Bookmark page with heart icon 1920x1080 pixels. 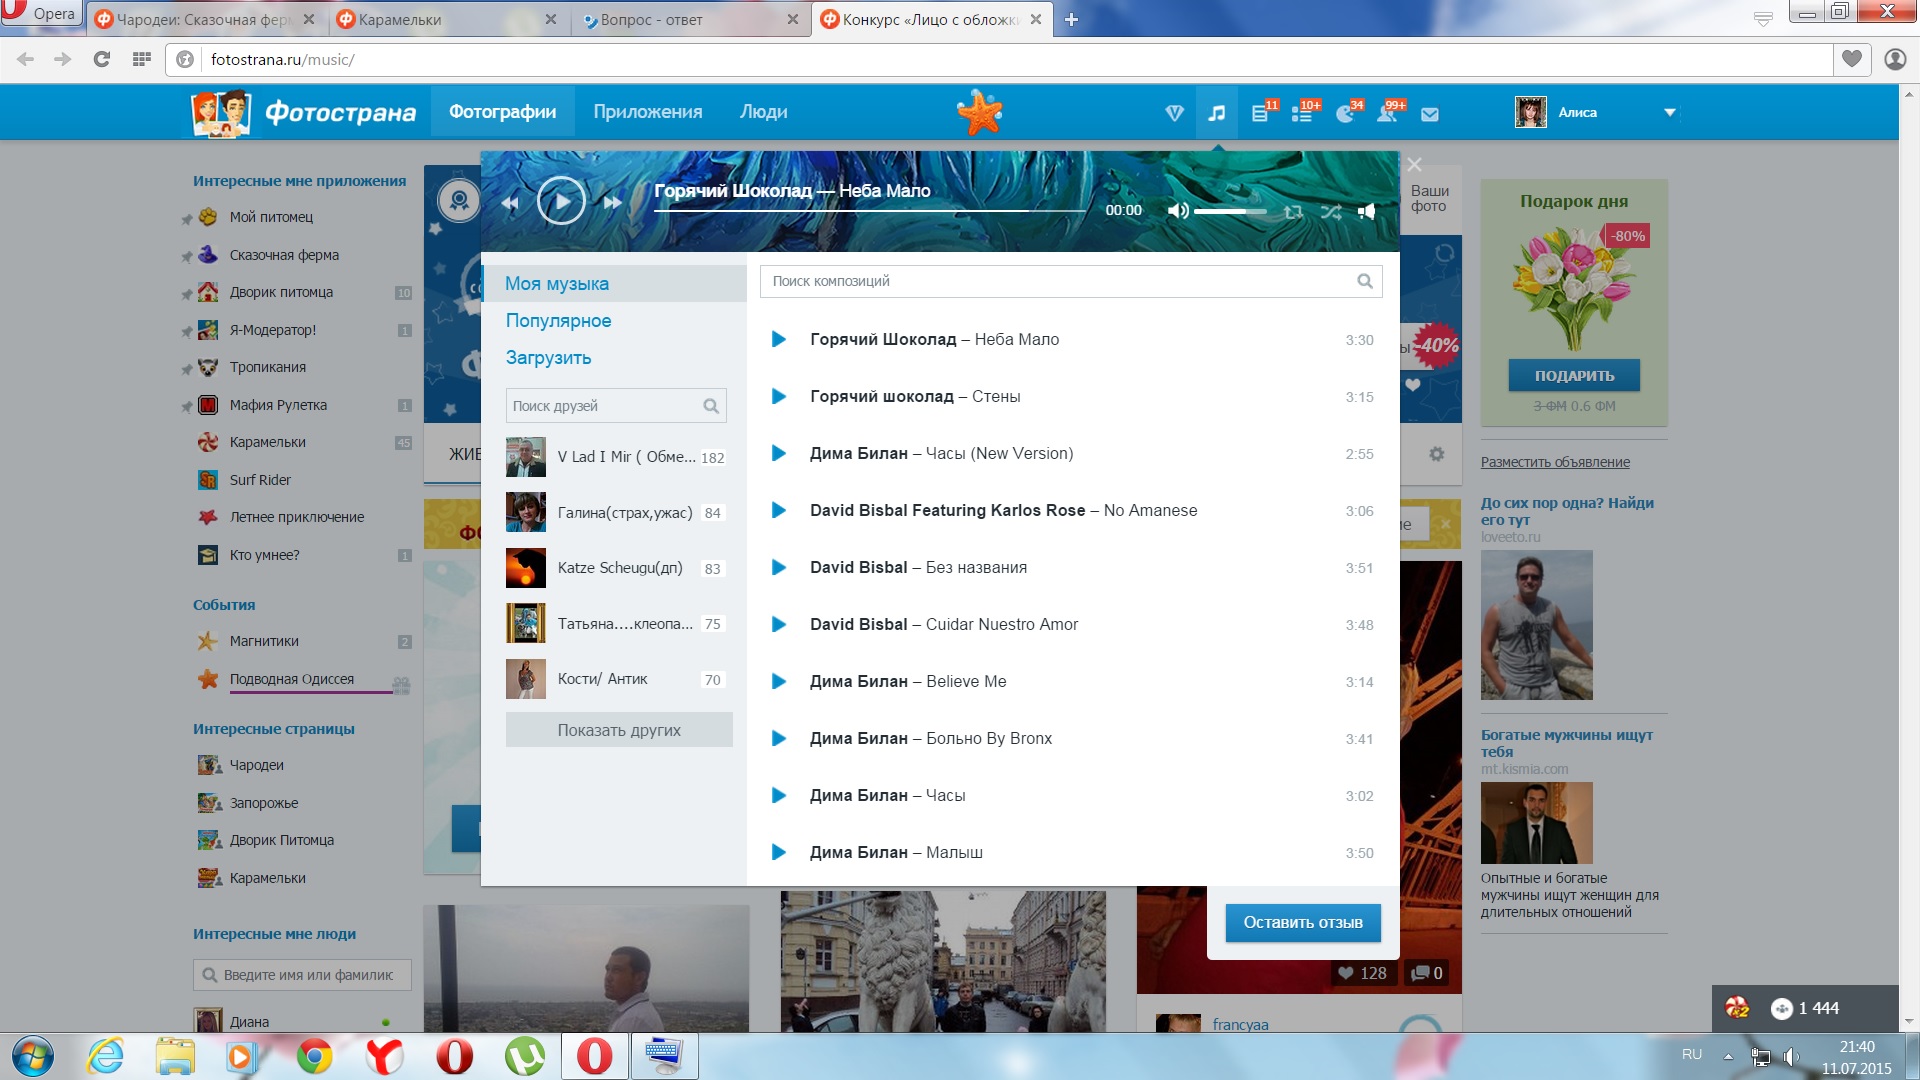coord(1852,59)
